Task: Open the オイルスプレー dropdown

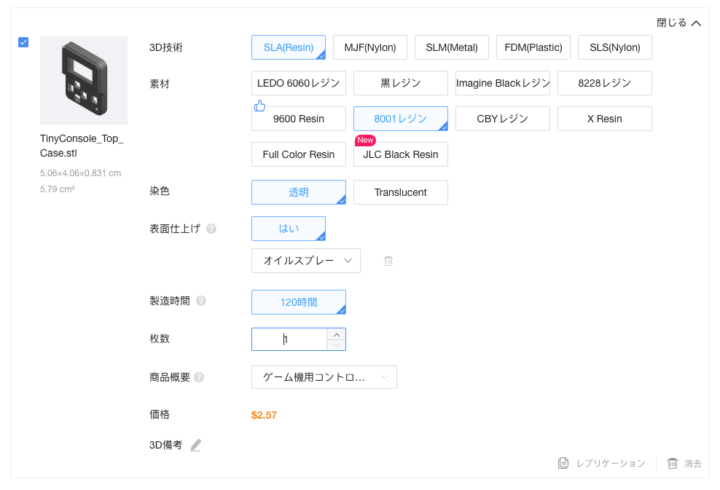Action: pos(305,261)
